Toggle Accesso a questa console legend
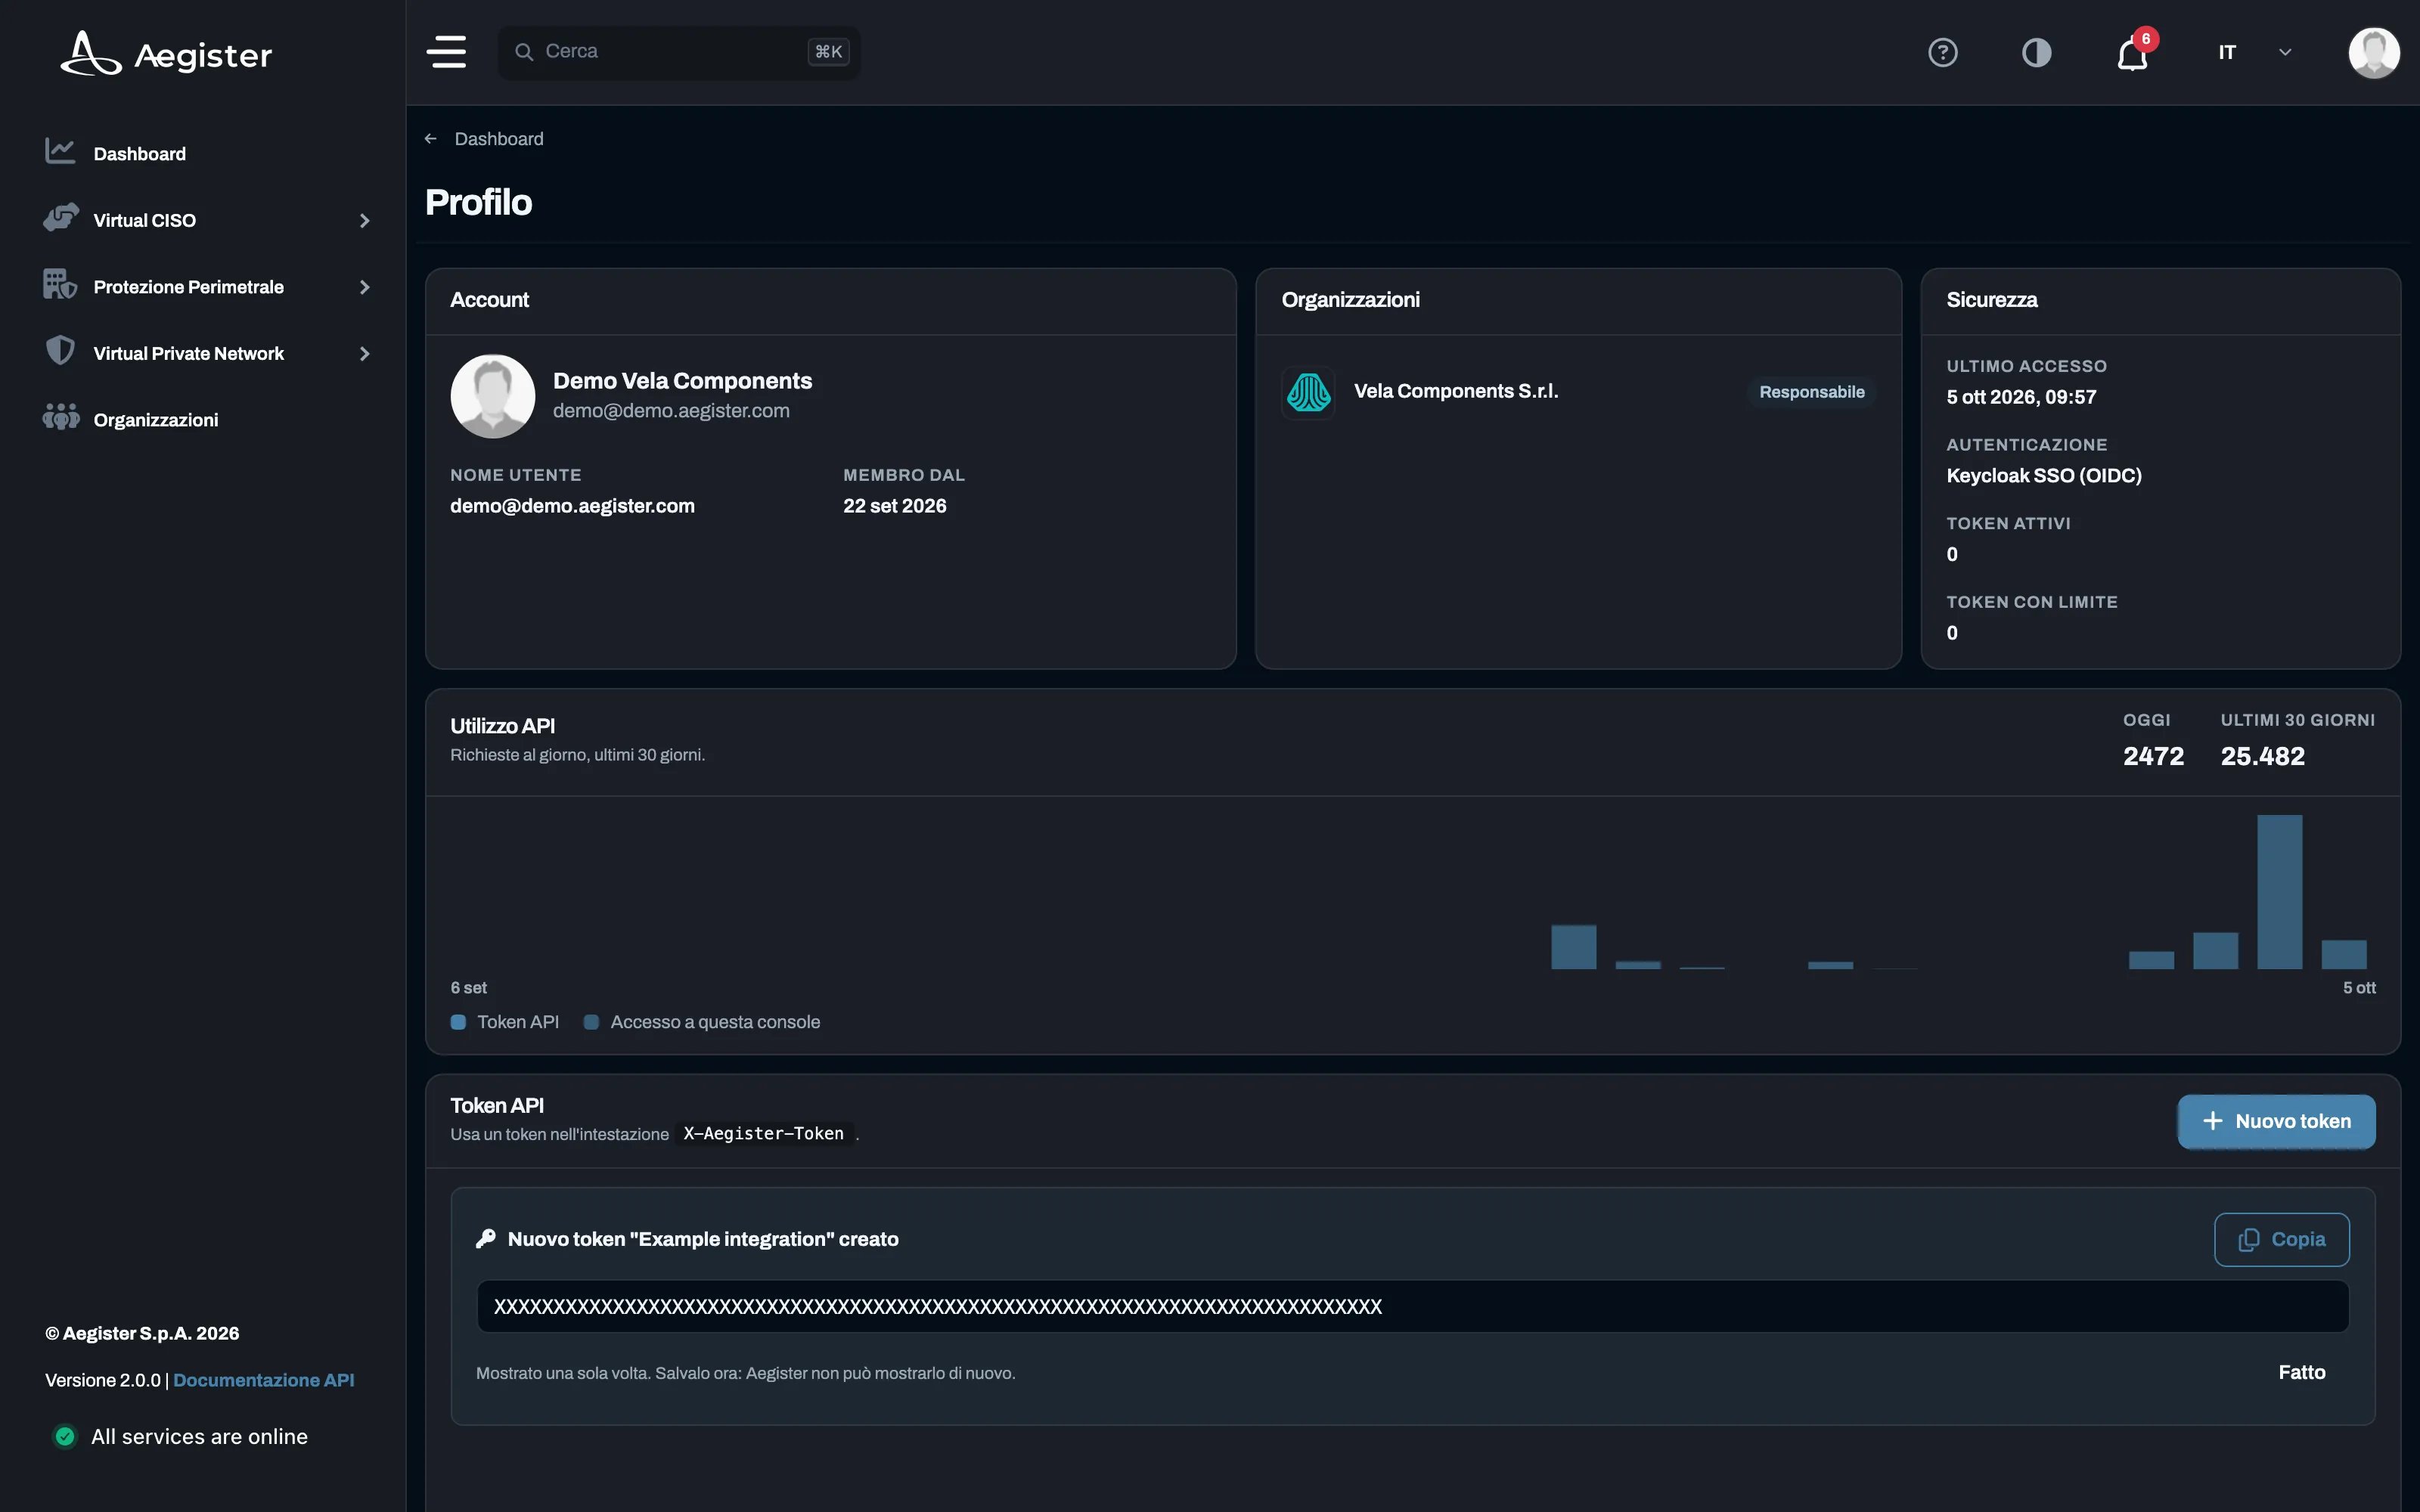2420x1512 pixels. [702, 1022]
